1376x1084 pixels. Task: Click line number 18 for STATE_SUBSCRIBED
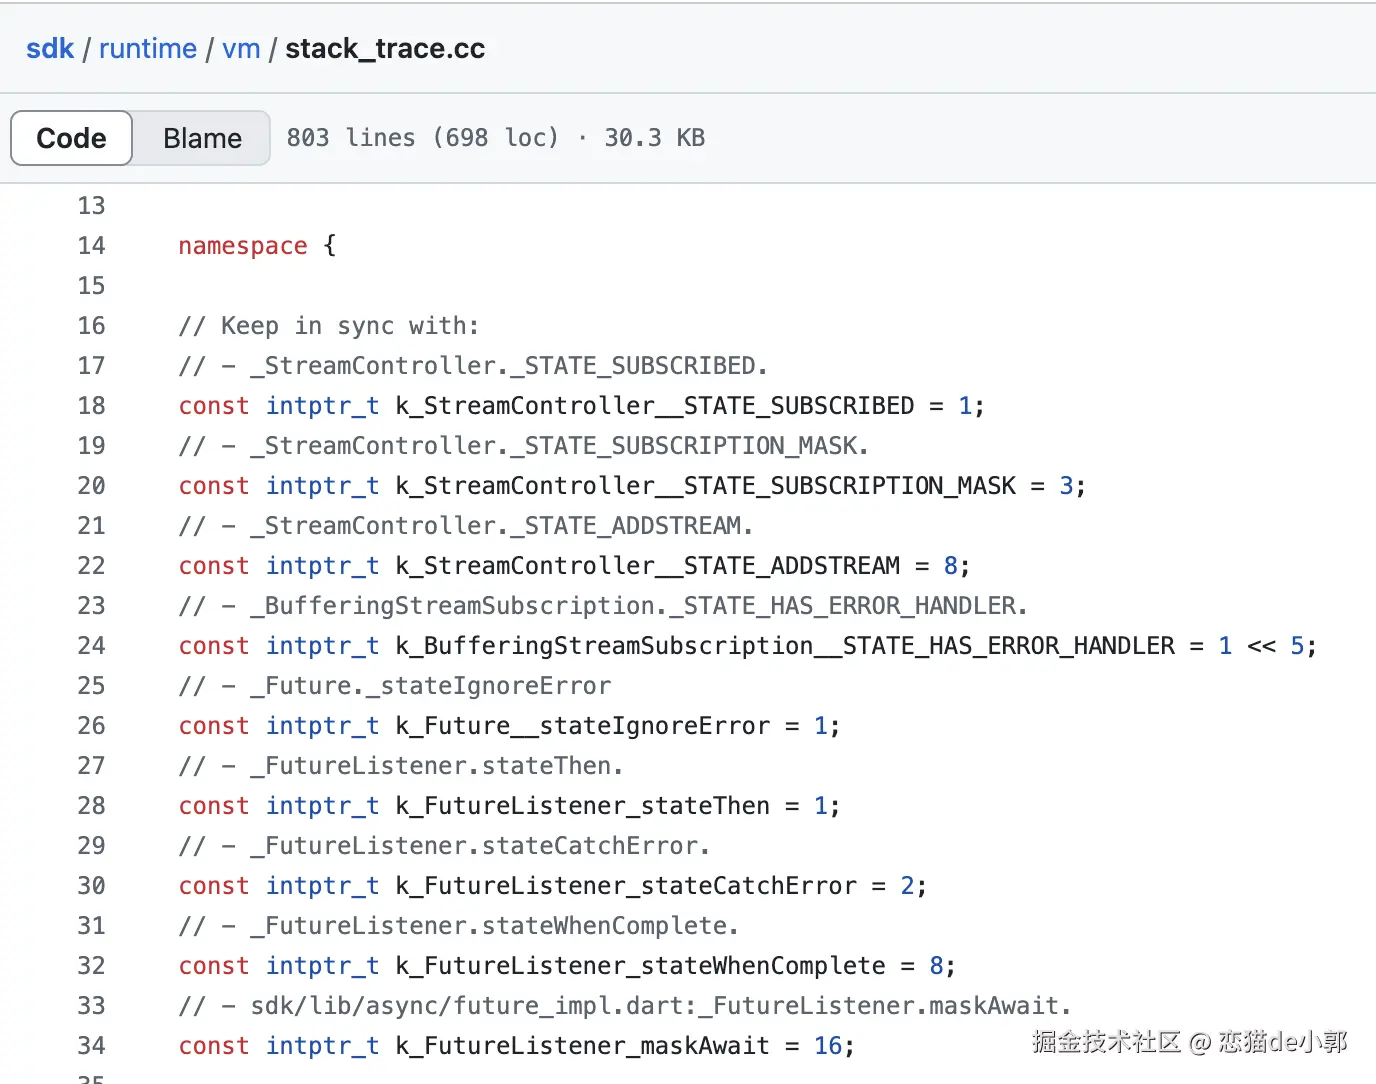(x=91, y=406)
